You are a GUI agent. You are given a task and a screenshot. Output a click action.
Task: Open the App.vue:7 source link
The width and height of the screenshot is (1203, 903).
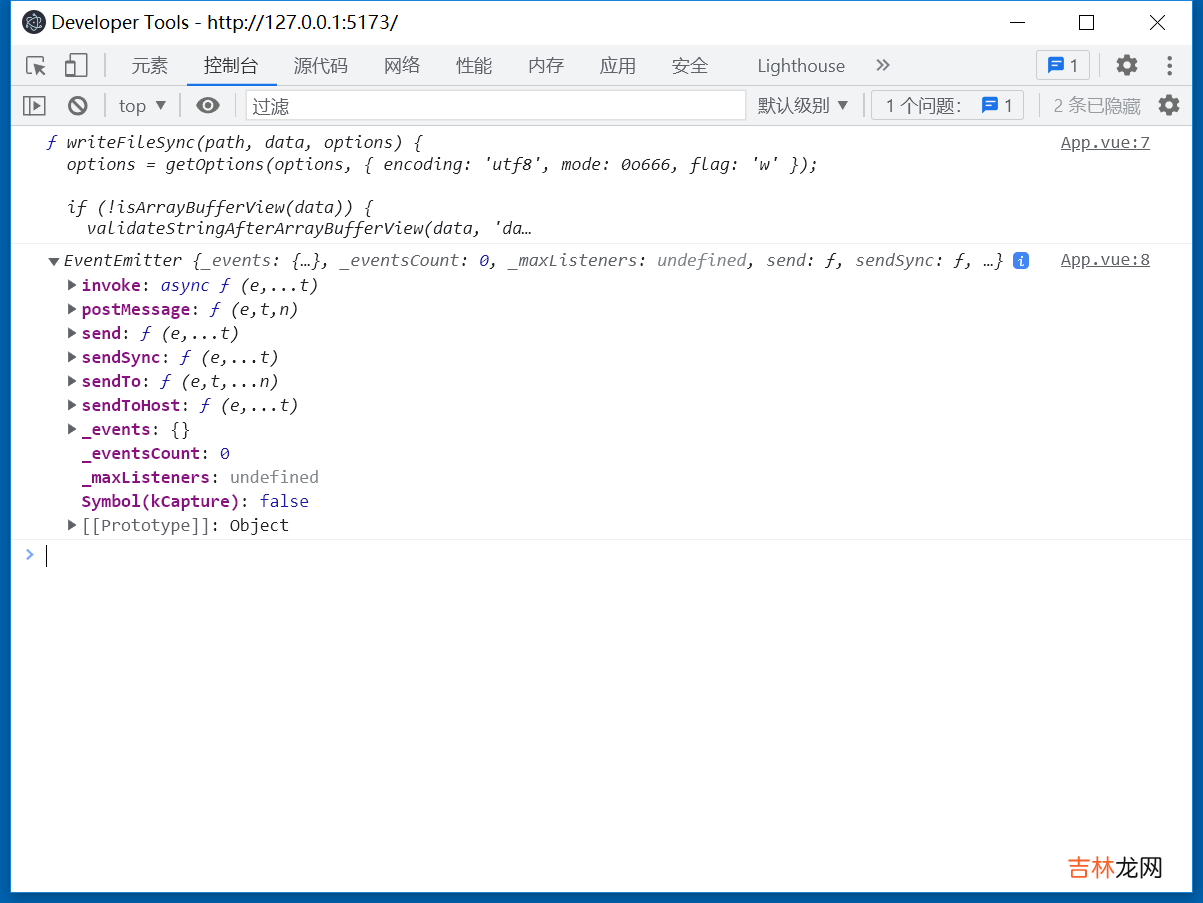1104,143
